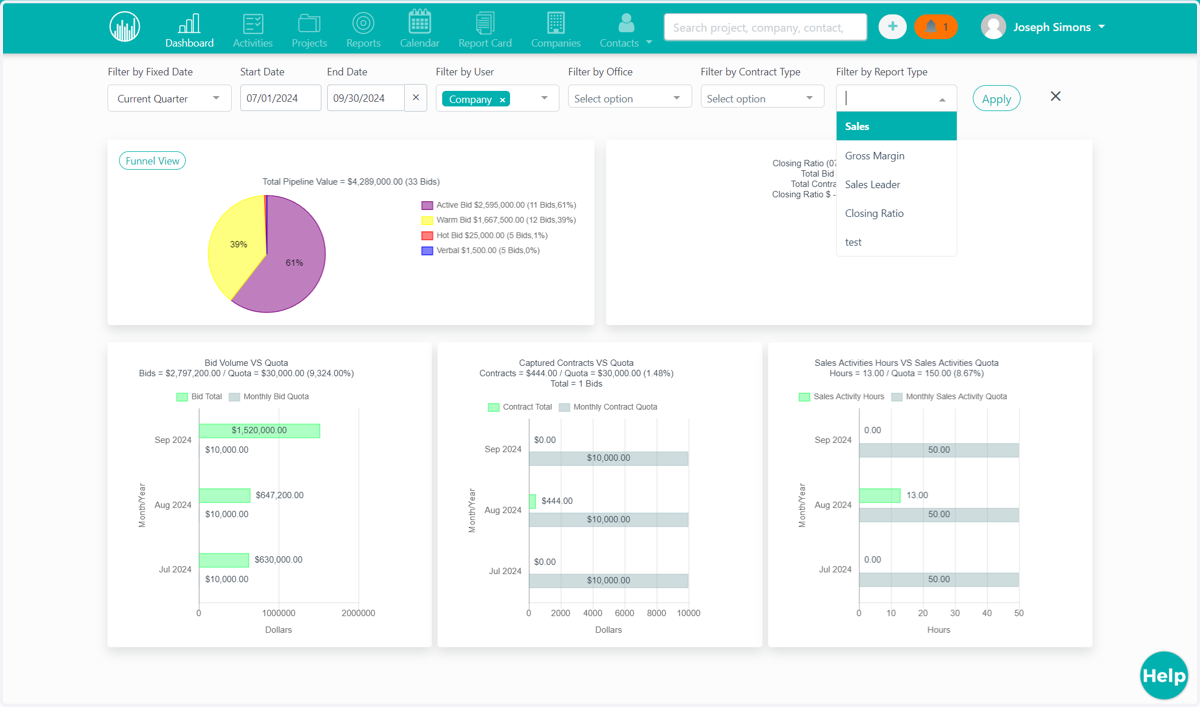This screenshot has width=1200, height=707.
Task: Open the Filter by Office dropdown
Action: pyautogui.click(x=630, y=98)
